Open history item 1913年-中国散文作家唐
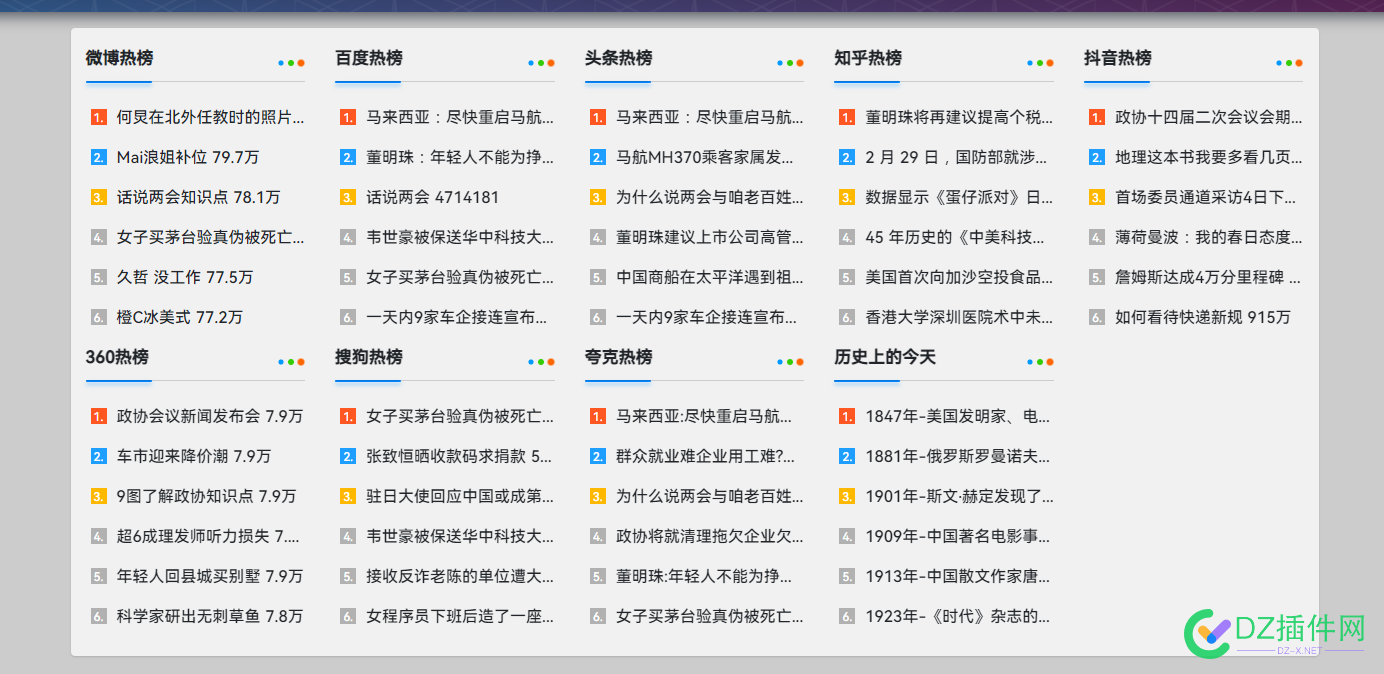The width and height of the screenshot is (1384, 674). tap(958, 576)
